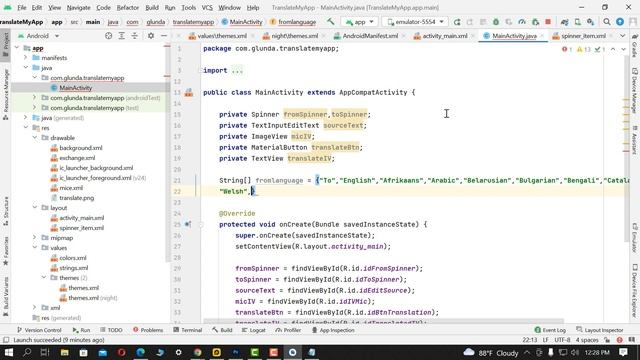Viewport: 640px width, 360px height.
Task: Expand the manifests folder
Action: [x=26, y=58]
